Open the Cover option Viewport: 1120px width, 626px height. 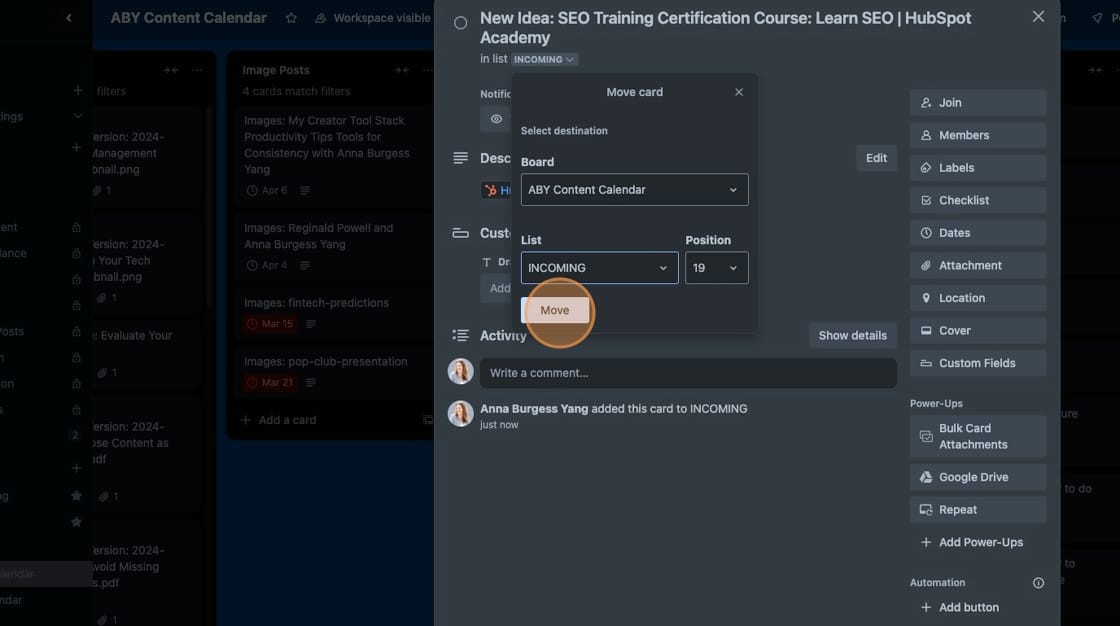click(976, 330)
